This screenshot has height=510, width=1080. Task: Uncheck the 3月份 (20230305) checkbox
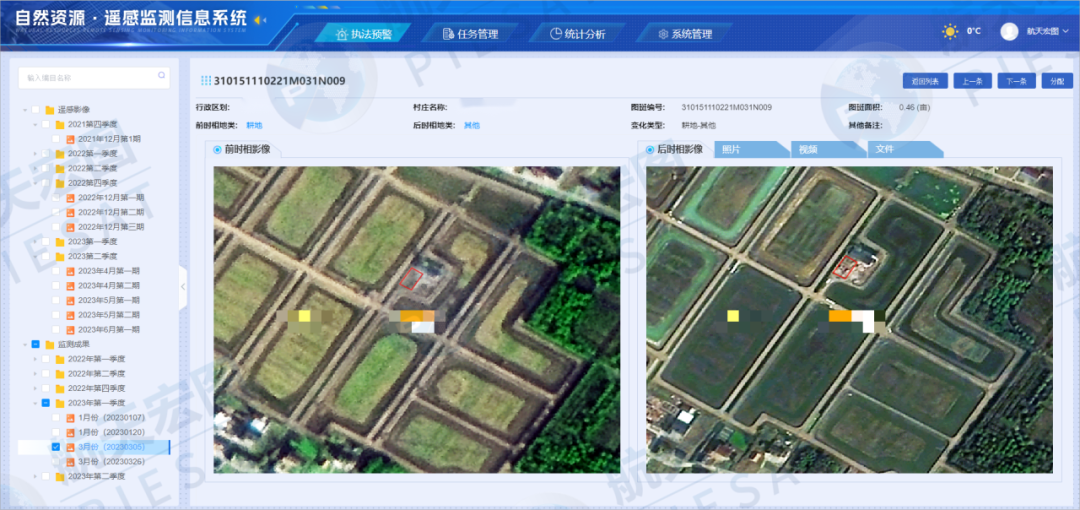[x=56, y=447]
